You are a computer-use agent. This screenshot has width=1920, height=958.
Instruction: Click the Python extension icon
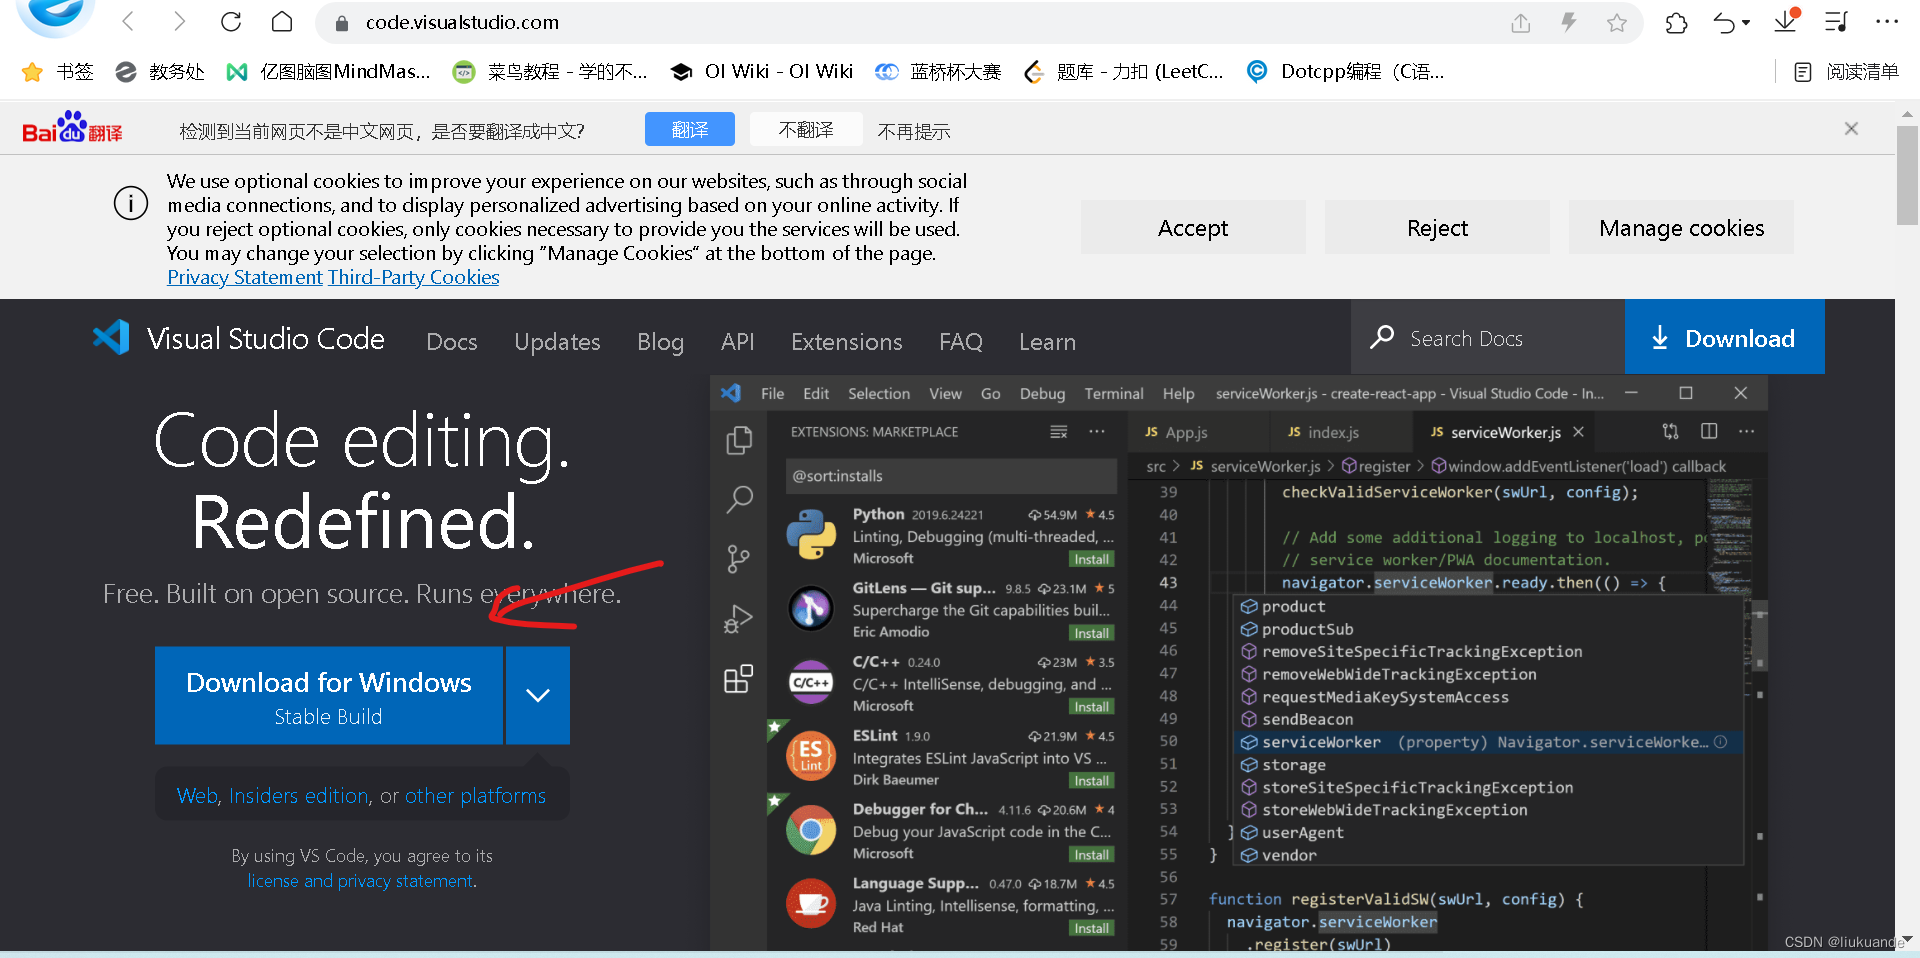click(811, 534)
